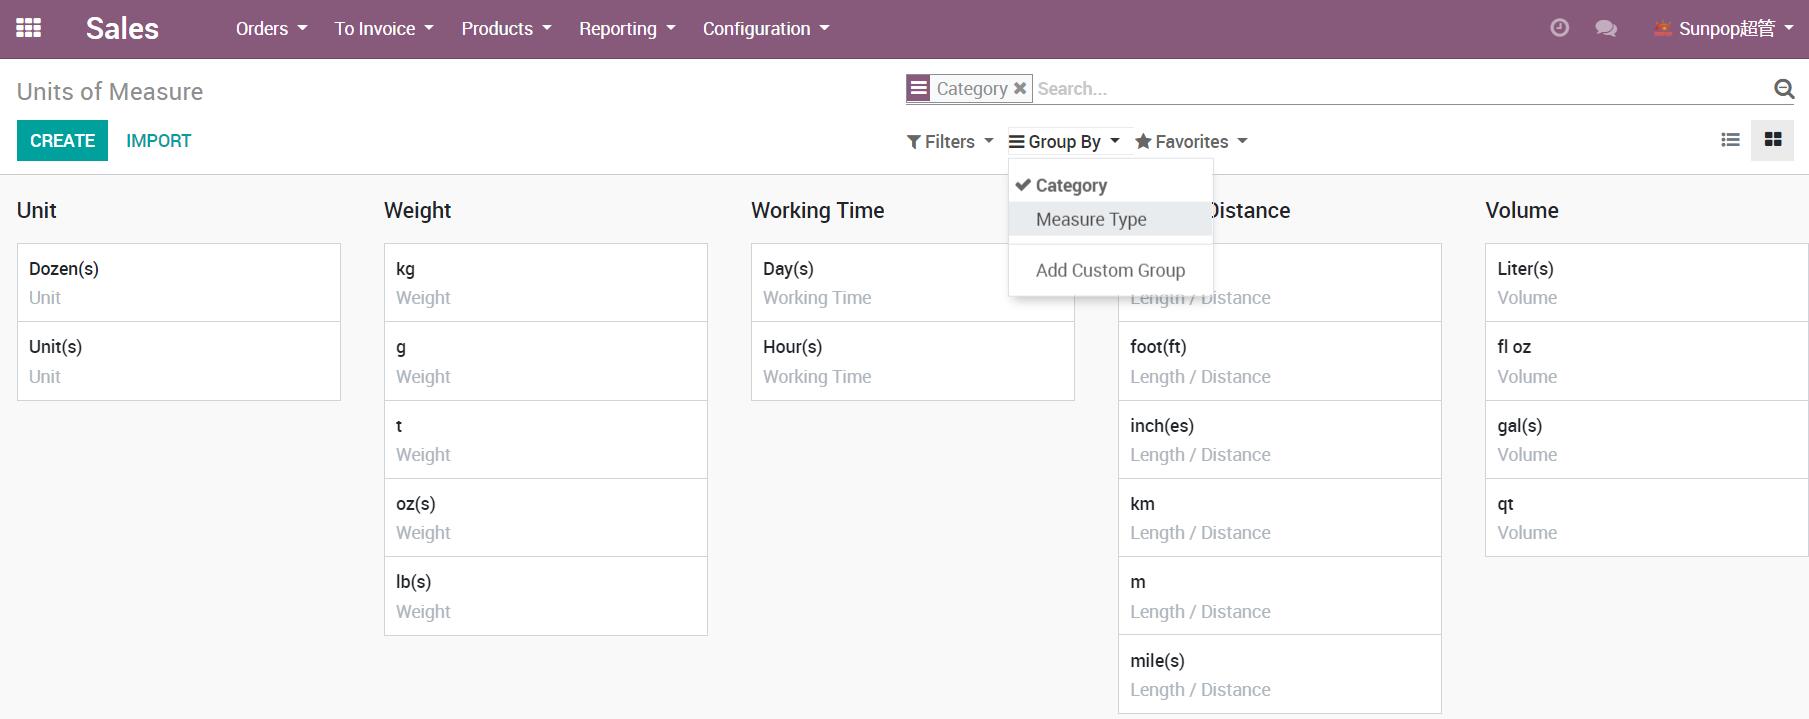Expand Add Custom Group option
1809x719 pixels.
click(1110, 270)
